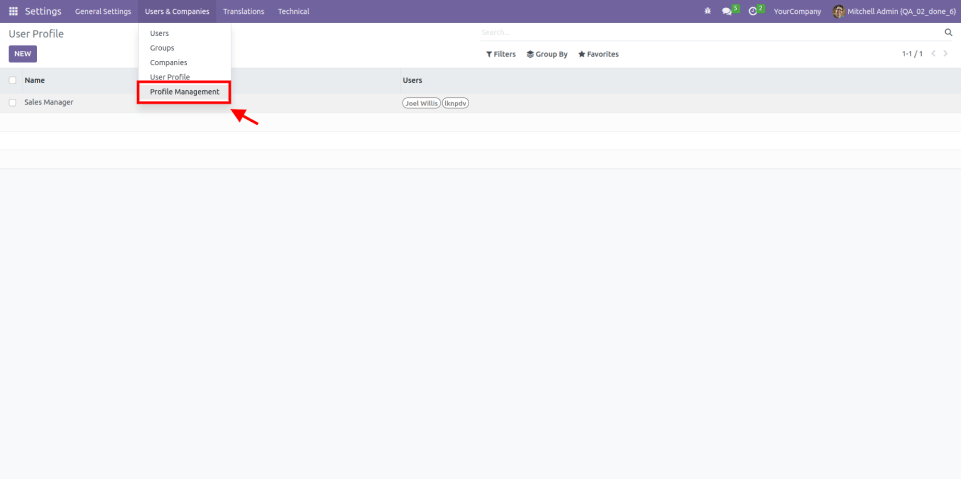This screenshot has width=961, height=479.
Task: Tick the Sales Manager row checkbox
Action: (x=12, y=102)
